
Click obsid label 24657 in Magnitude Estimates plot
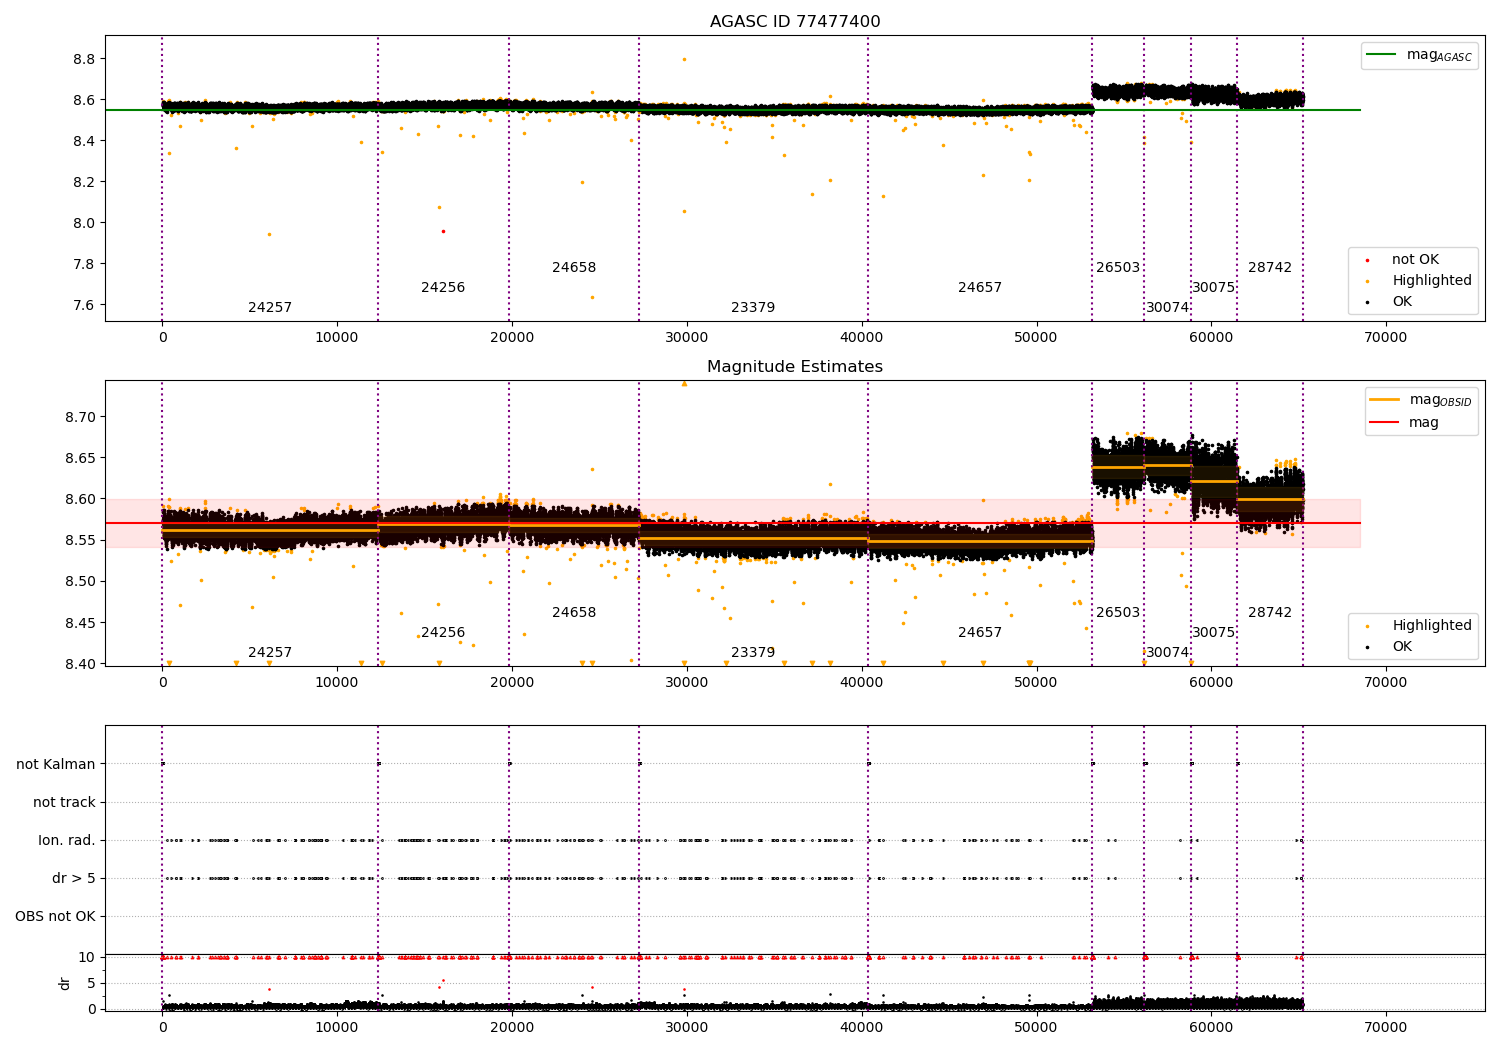pyautogui.click(x=980, y=633)
